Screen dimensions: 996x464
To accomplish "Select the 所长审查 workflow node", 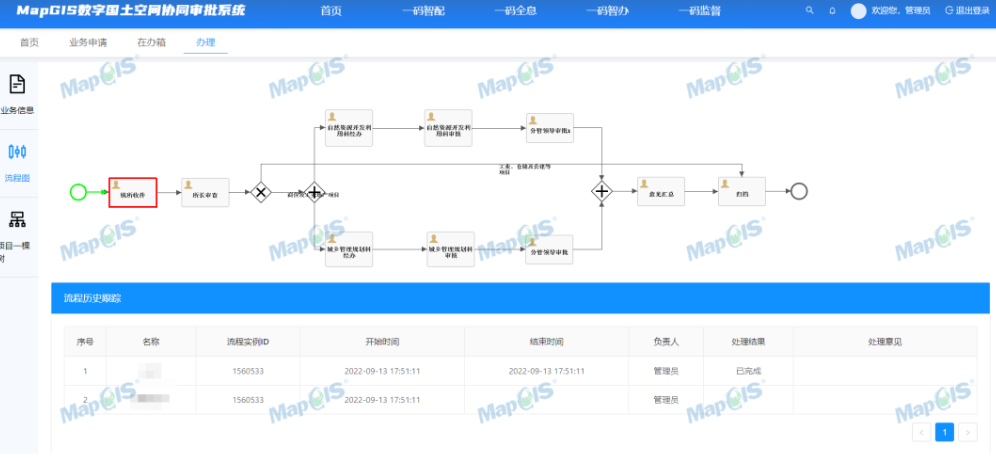I will [x=206, y=192].
